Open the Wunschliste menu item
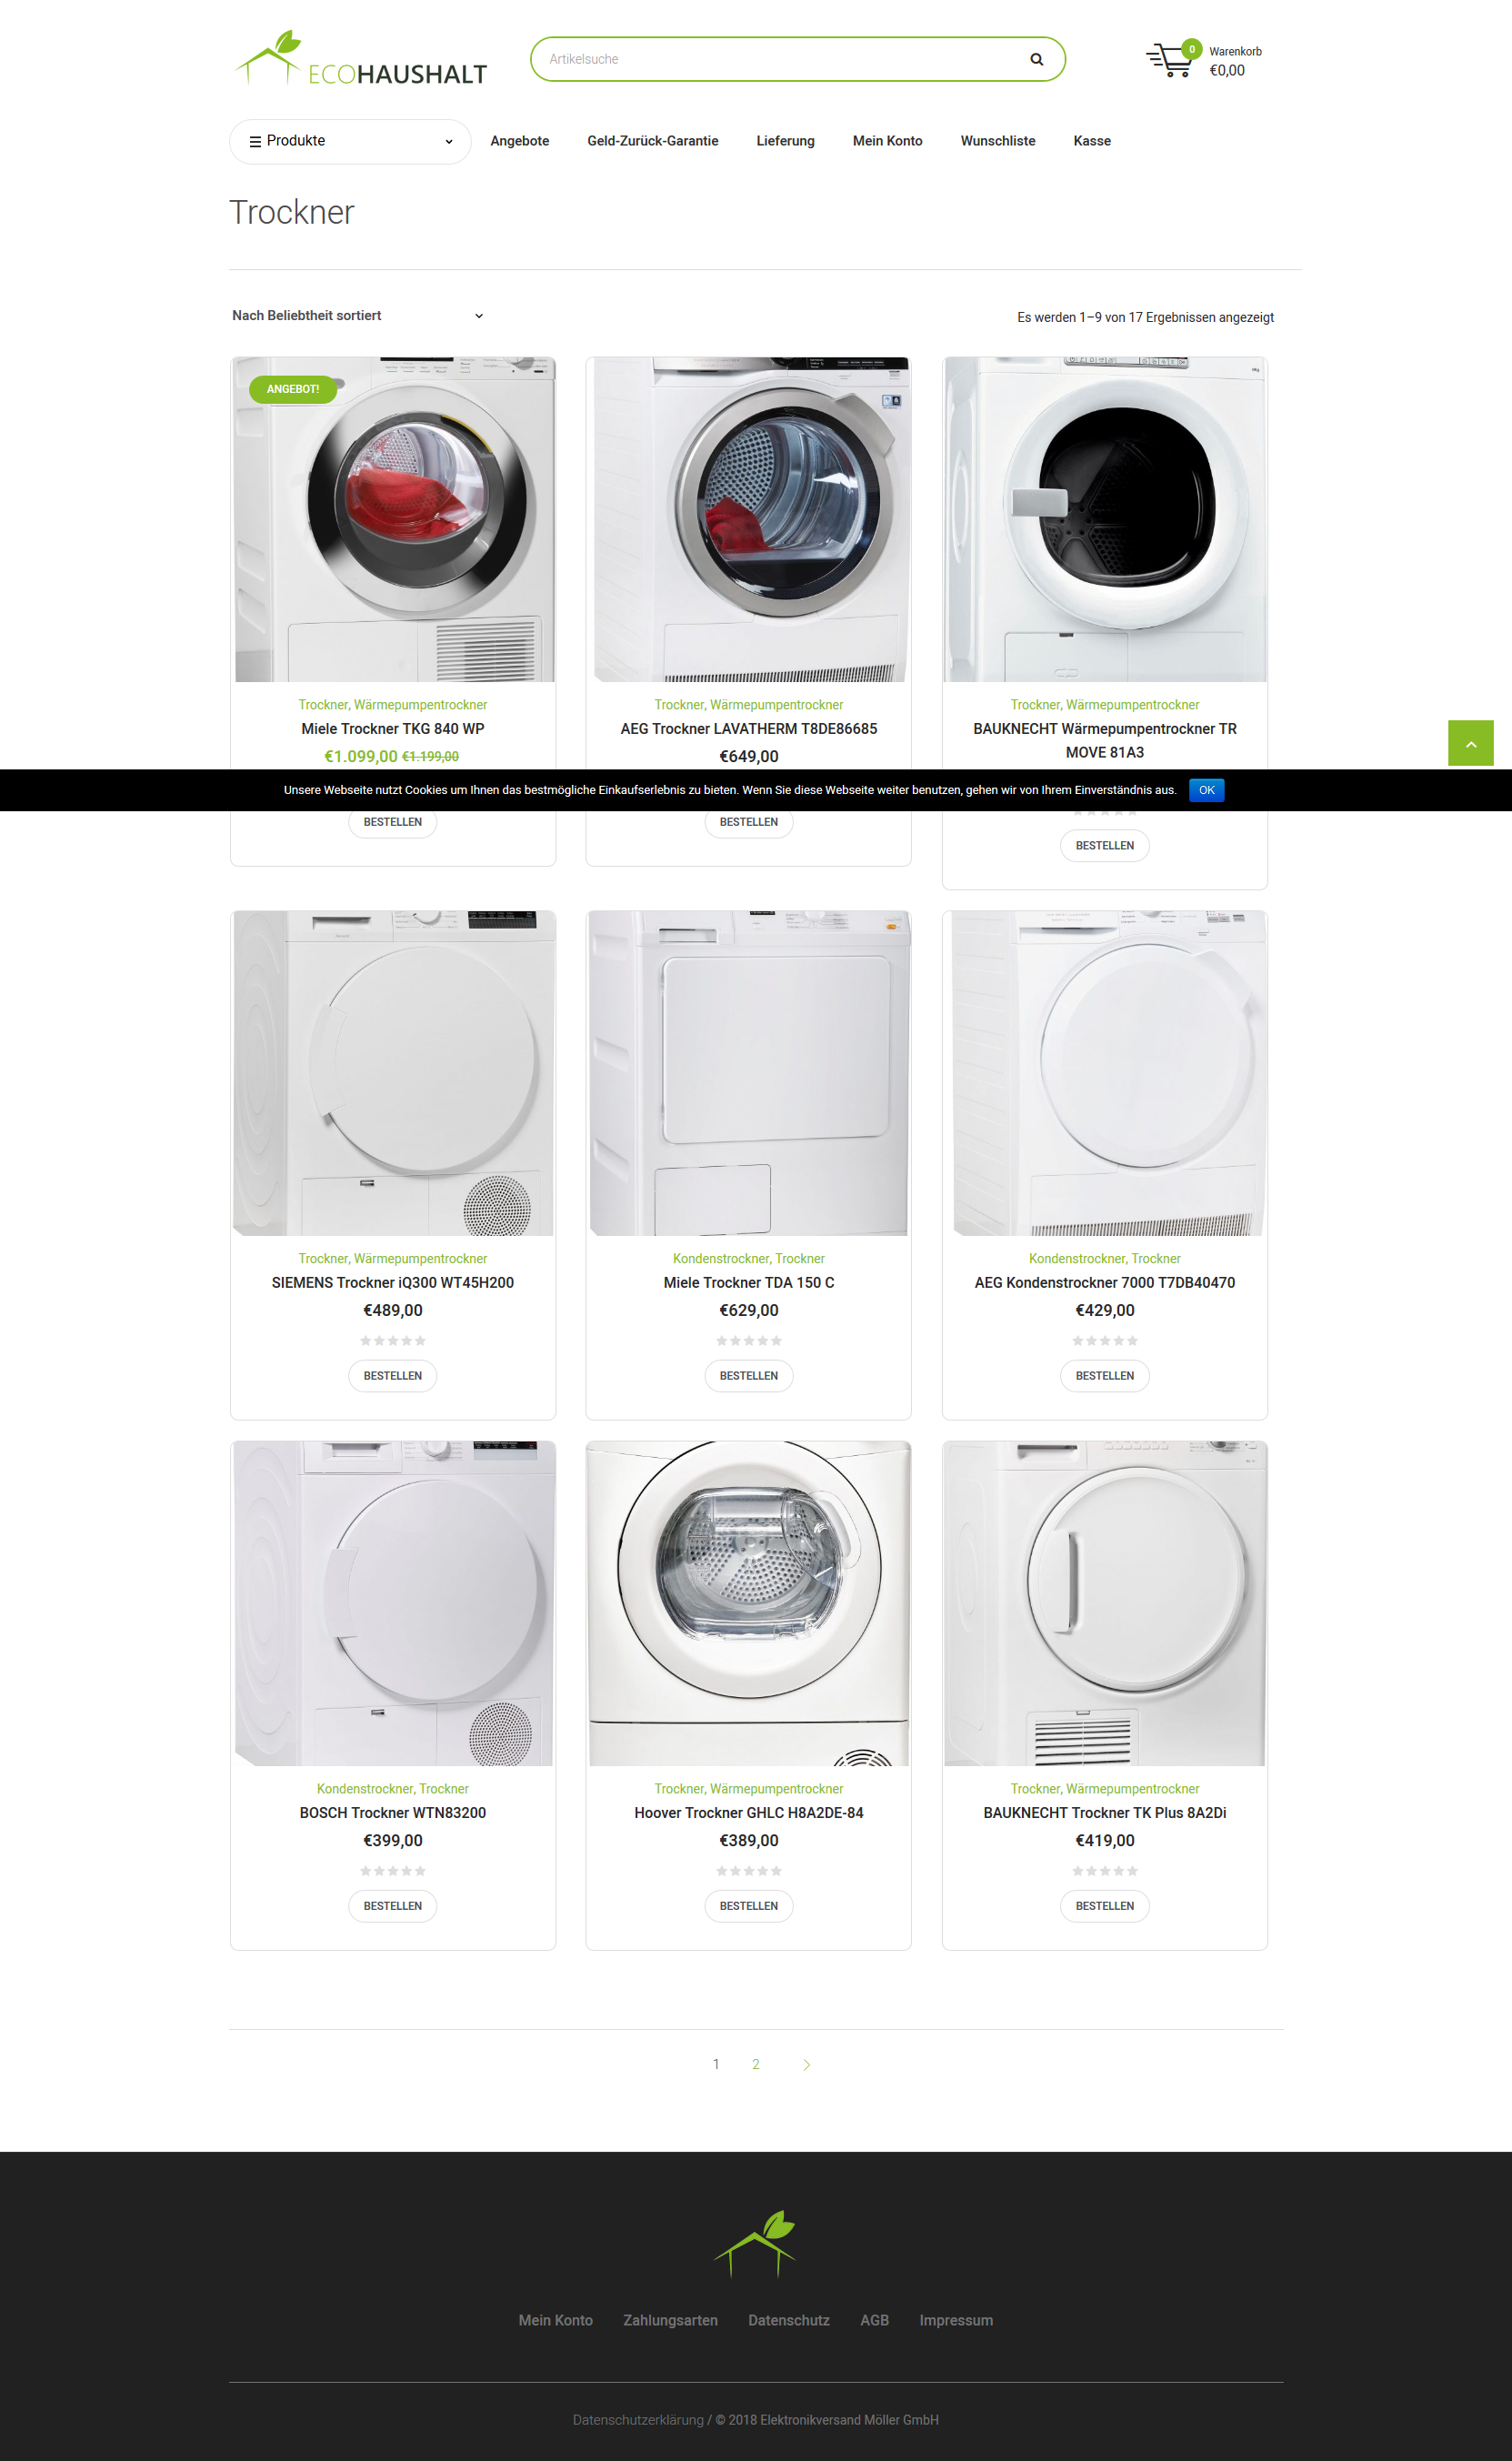This screenshot has height=2461, width=1512. coord(997,141)
